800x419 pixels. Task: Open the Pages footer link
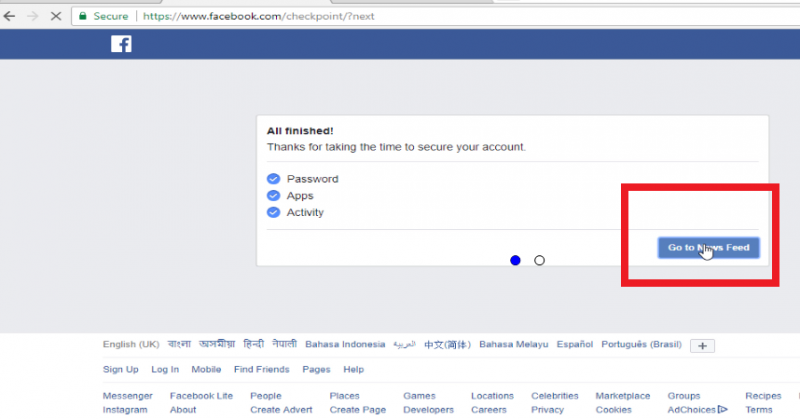pyautogui.click(x=316, y=369)
